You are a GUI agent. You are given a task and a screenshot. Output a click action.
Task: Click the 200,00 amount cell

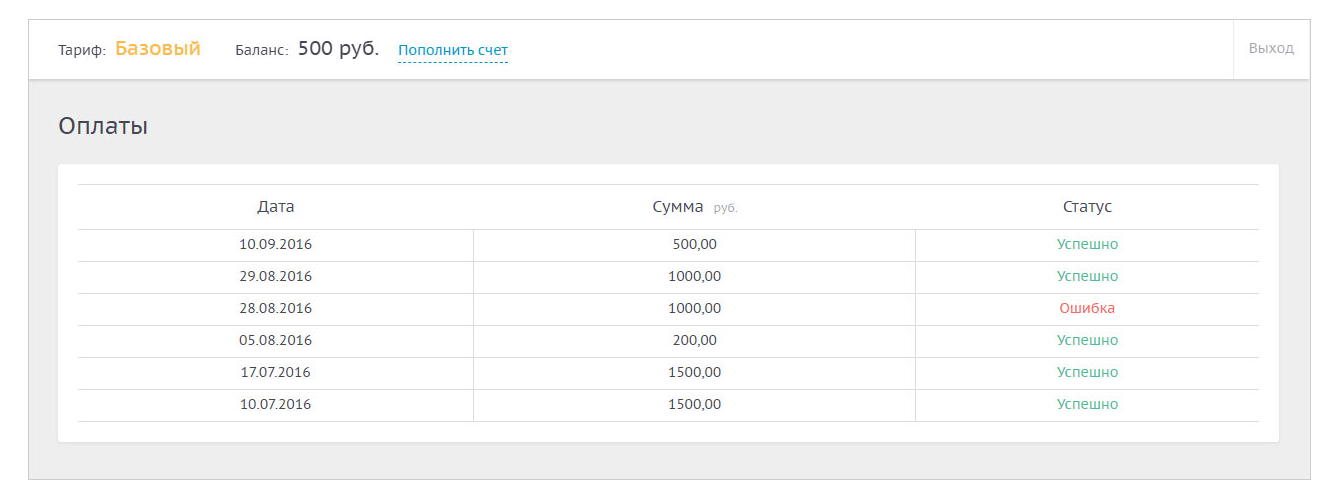pos(694,340)
